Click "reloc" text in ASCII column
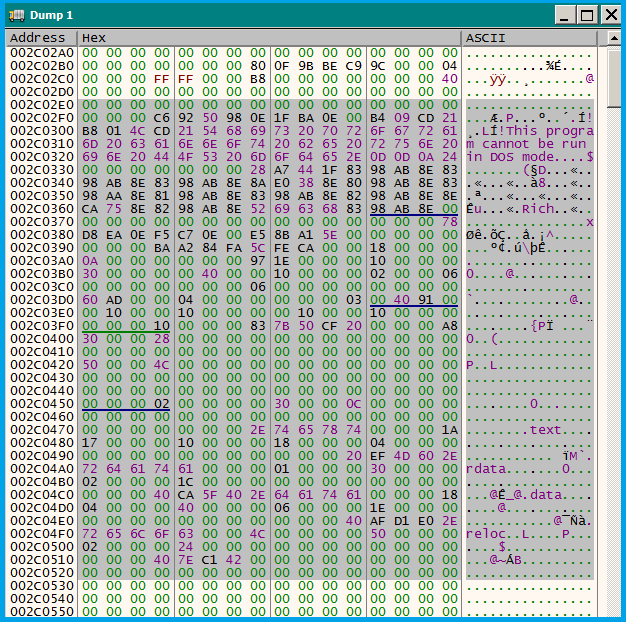Image resolution: width=626 pixels, height=622 pixels. click(486, 533)
